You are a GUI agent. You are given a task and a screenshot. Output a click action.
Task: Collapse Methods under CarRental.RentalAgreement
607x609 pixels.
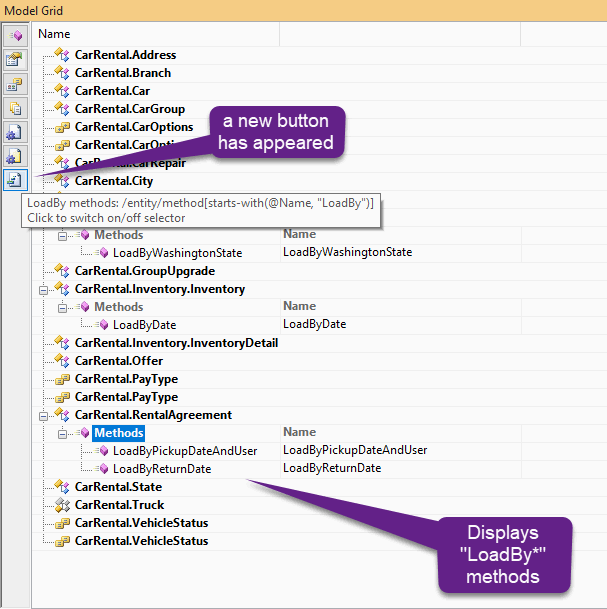(62, 433)
